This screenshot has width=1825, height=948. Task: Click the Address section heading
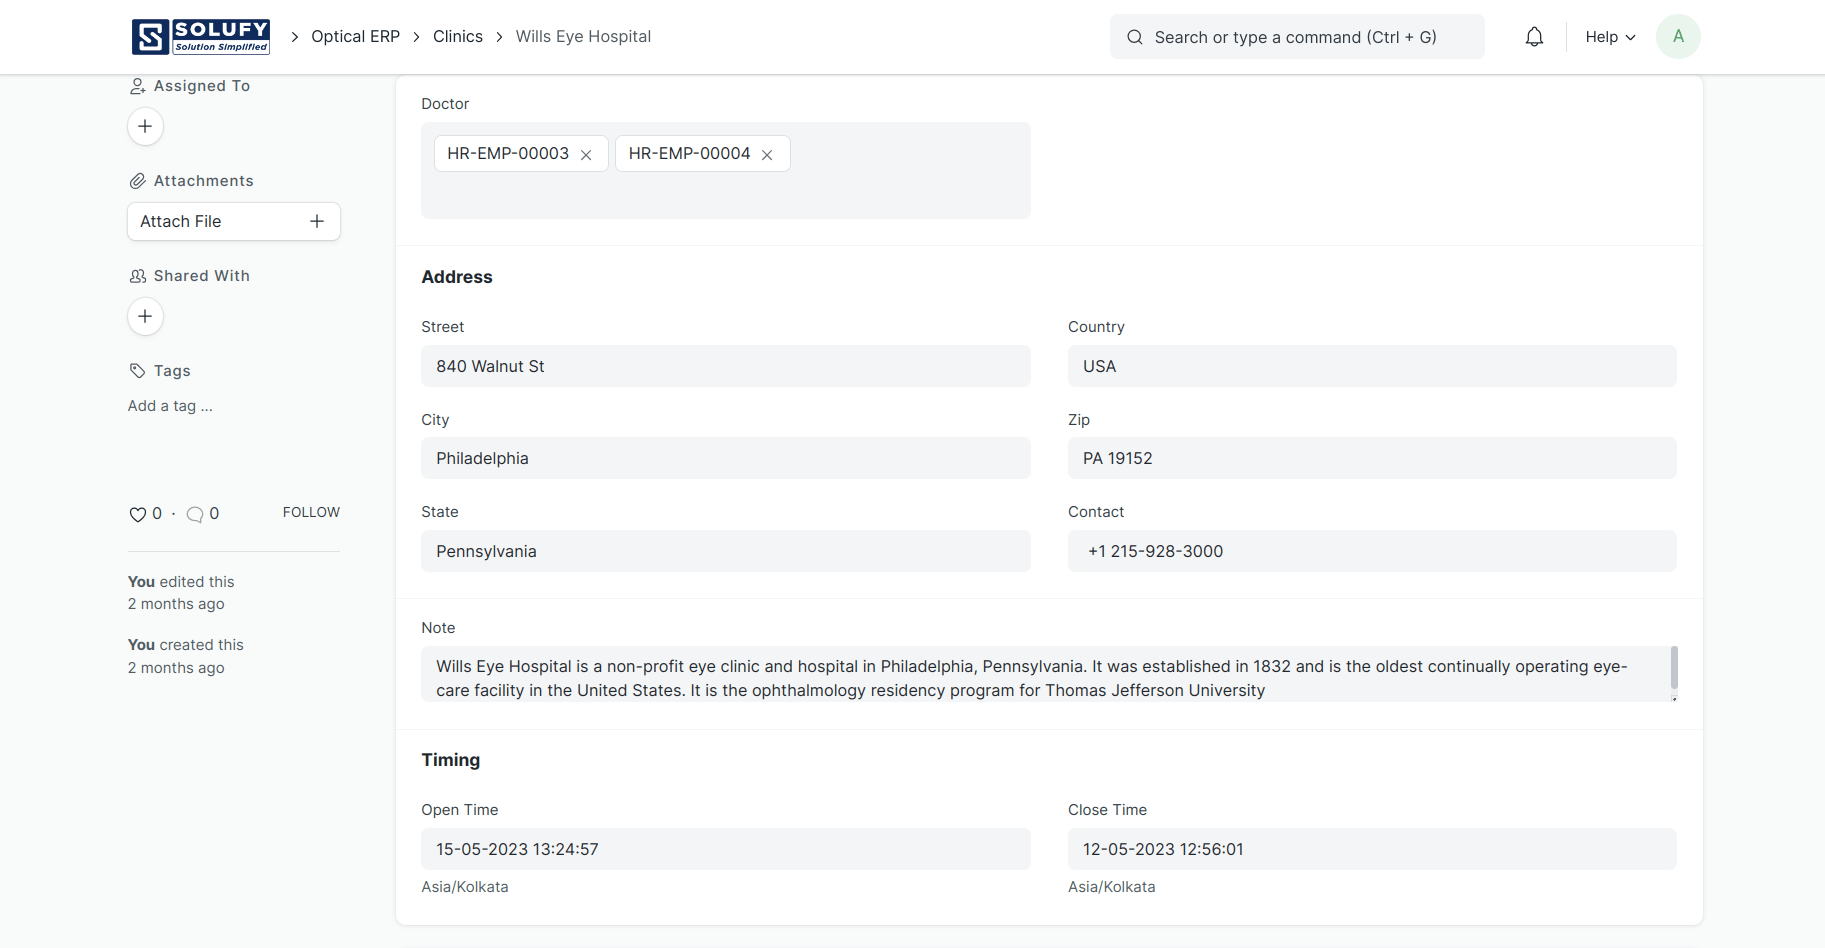[x=457, y=277]
